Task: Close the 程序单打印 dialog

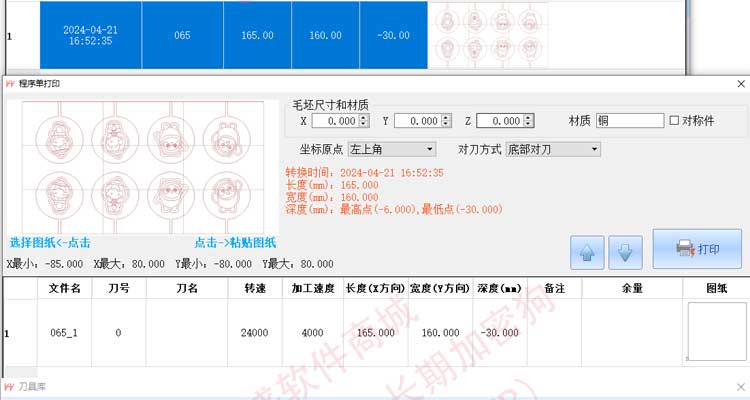Action: [x=741, y=84]
